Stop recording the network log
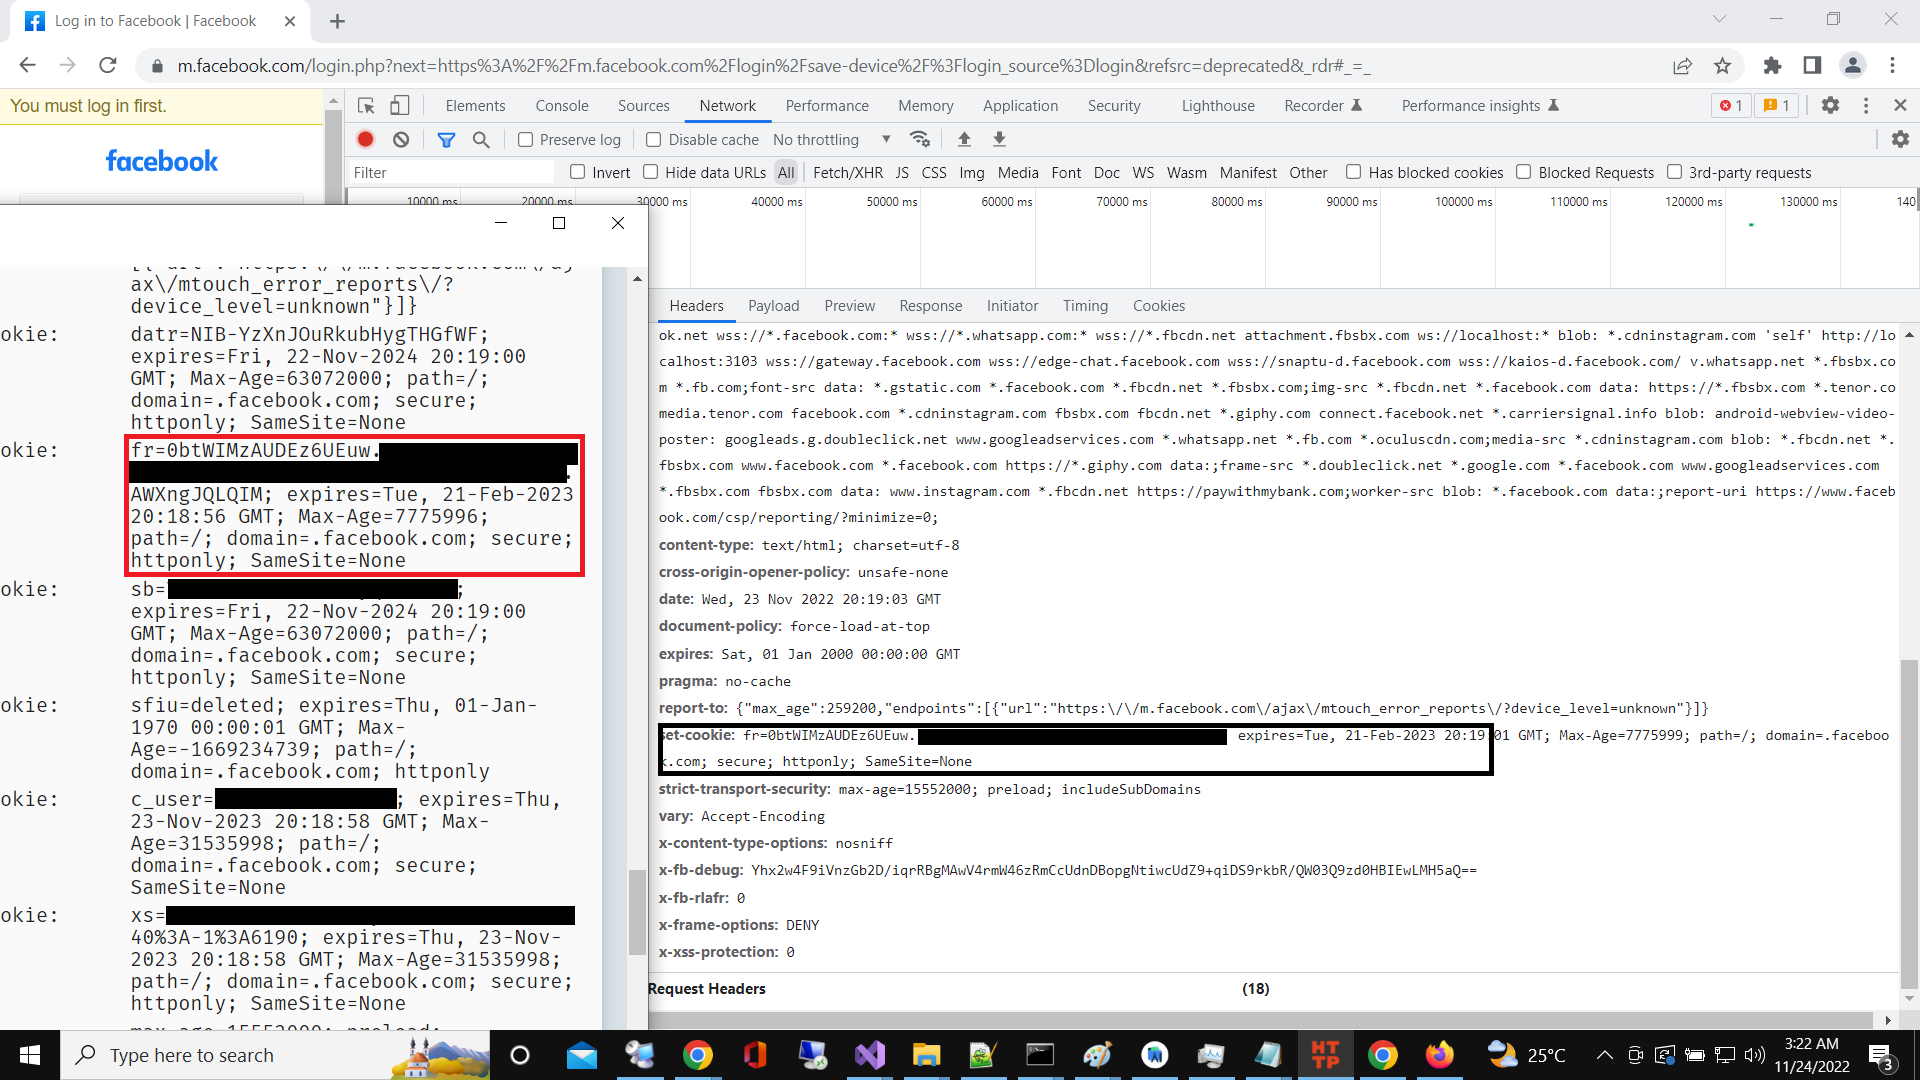This screenshot has height=1080, width=1920. 365,139
